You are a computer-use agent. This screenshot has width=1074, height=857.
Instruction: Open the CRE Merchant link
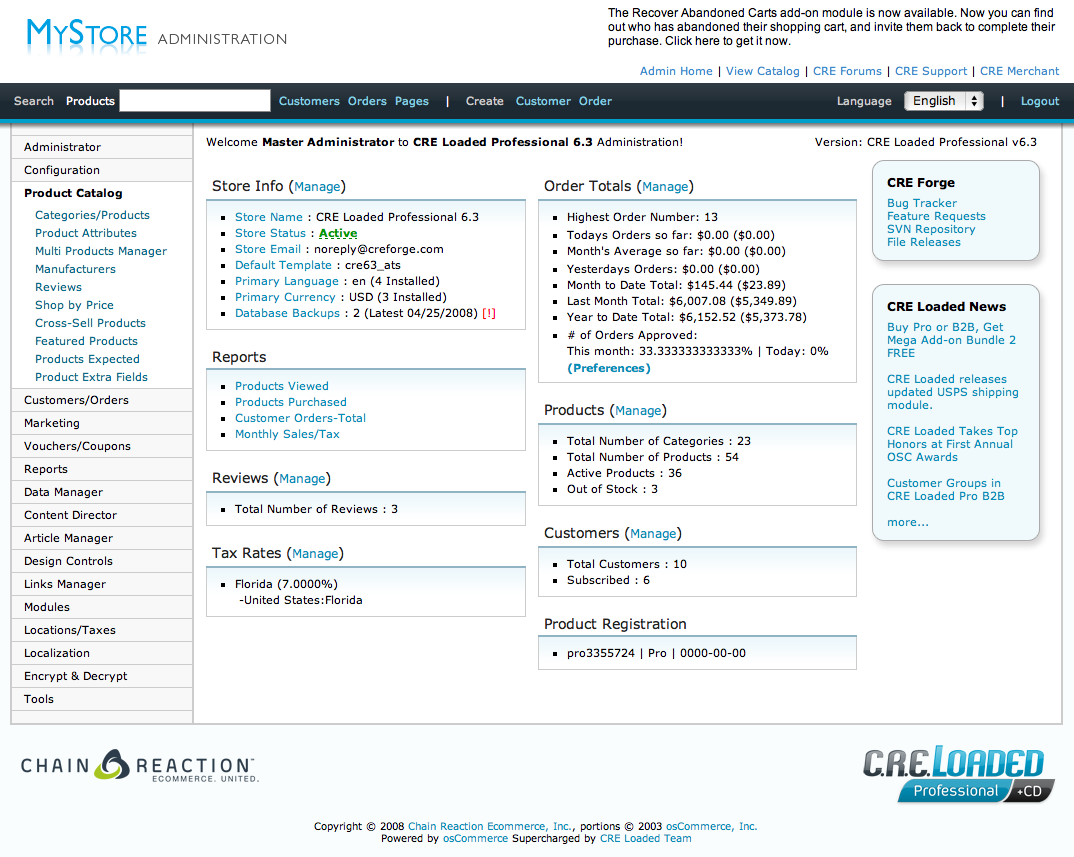(1019, 71)
